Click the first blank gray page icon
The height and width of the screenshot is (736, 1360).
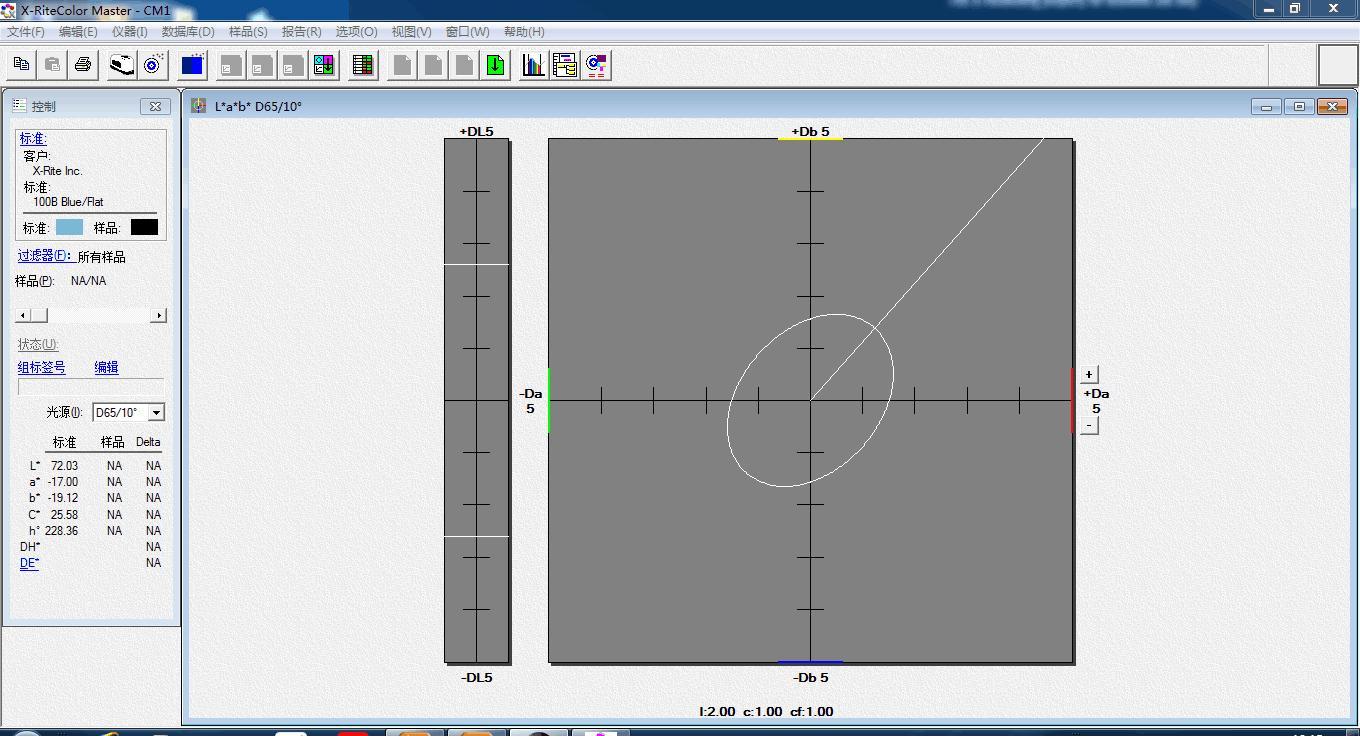coord(402,65)
